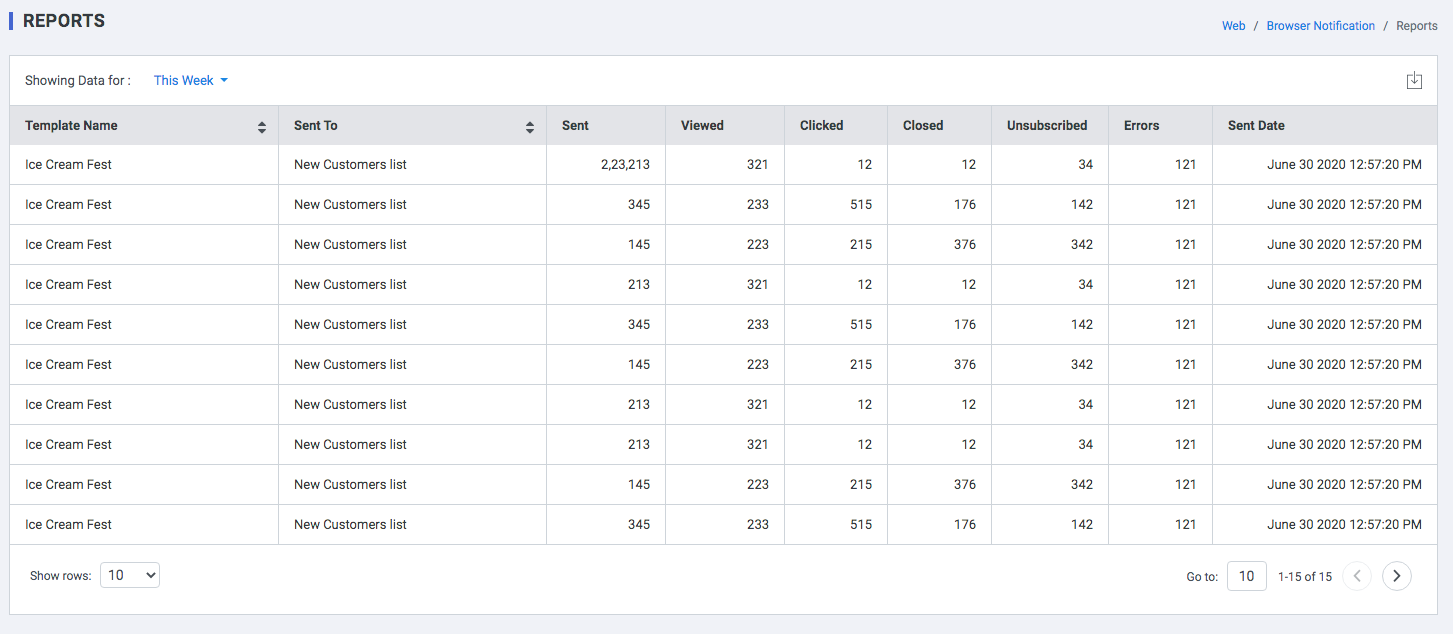Screen dimensions: 1453x634
Task: Select first Ice Cream Fest row
Action: pos(724,165)
